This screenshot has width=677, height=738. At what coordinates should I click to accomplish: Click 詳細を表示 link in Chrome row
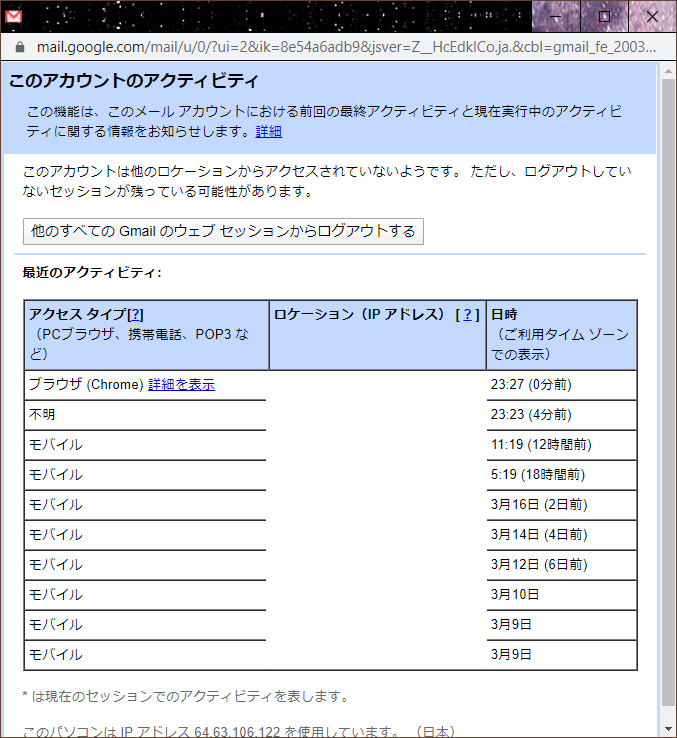tap(181, 385)
